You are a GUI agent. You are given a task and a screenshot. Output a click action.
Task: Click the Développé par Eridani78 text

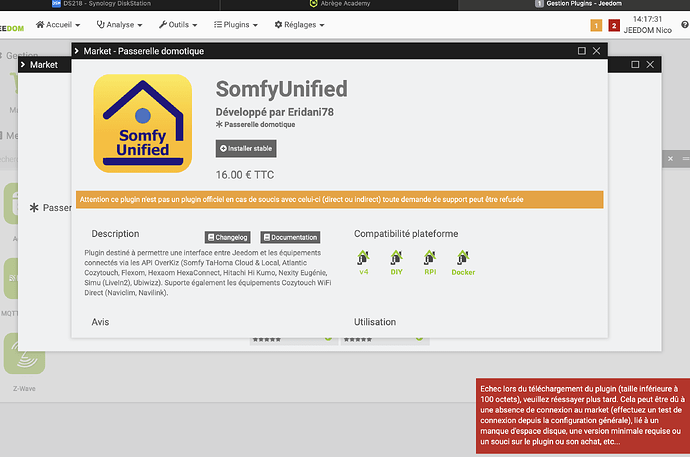point(275,112)
